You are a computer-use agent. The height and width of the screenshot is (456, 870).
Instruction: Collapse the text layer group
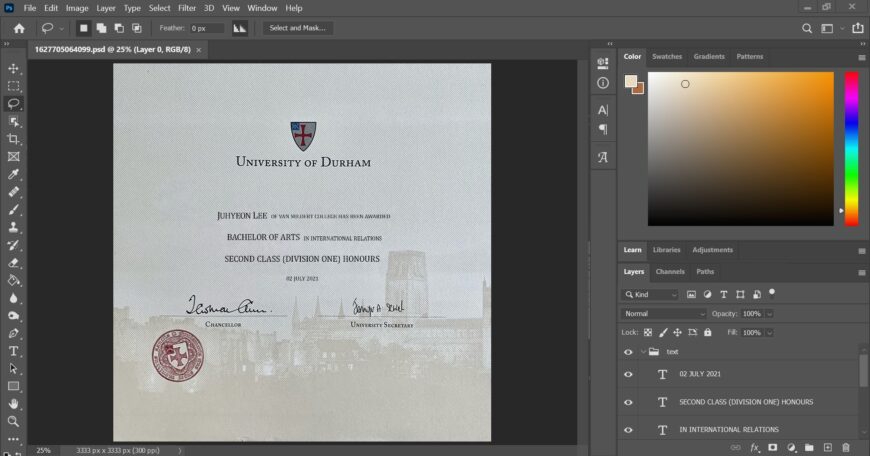click(x=643, y=352)
